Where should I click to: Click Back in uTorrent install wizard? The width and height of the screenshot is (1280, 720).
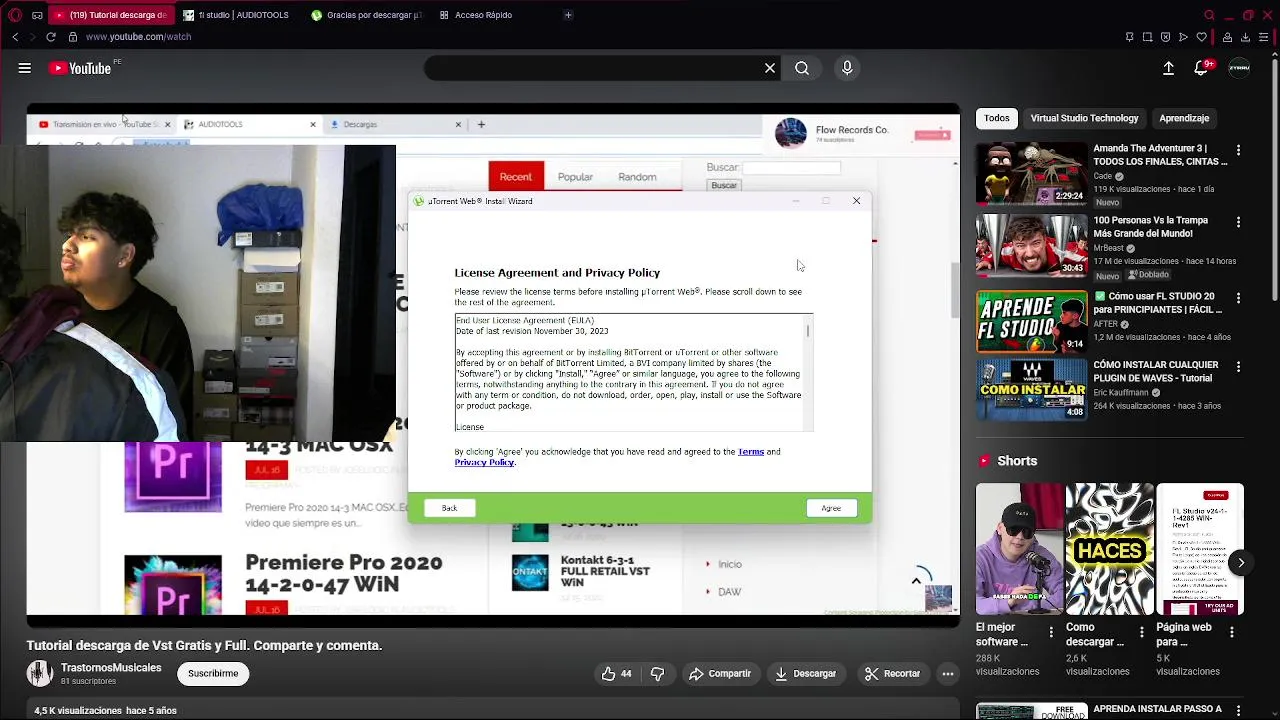449,508
